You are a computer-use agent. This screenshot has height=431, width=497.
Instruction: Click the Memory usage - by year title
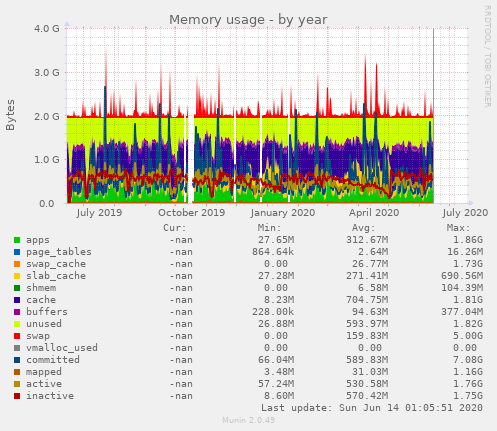248,20
